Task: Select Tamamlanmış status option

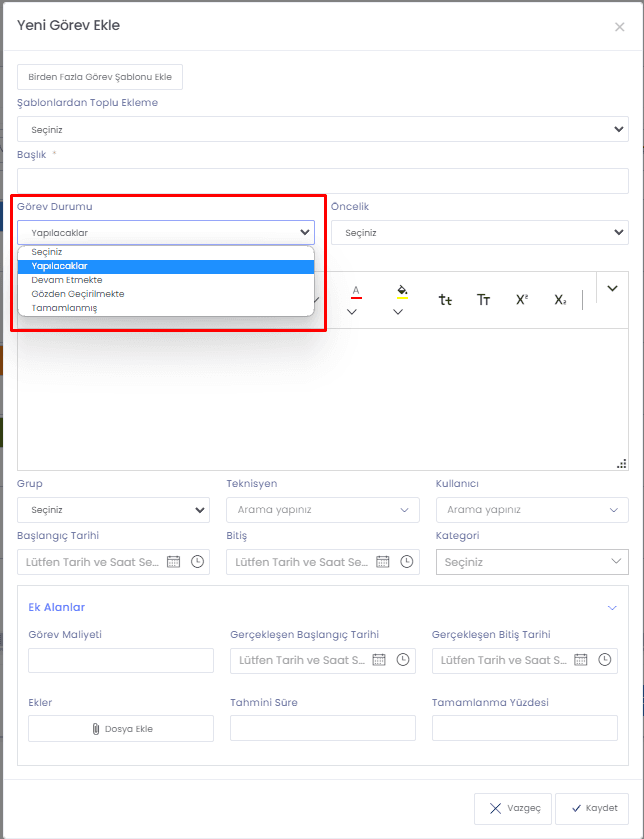Action: (166, 308)
